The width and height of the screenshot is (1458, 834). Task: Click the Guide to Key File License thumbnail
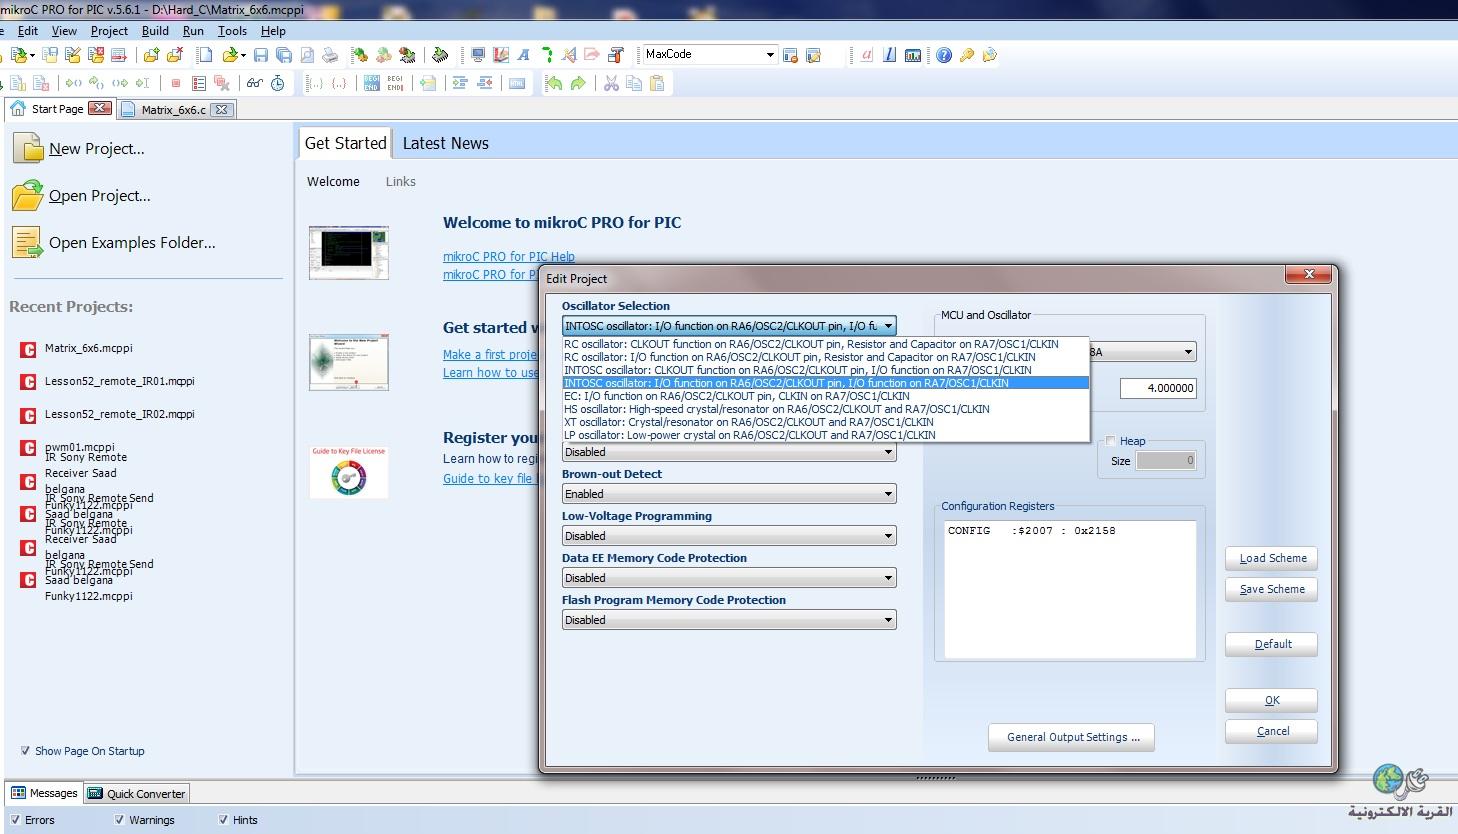coord(349,471)
